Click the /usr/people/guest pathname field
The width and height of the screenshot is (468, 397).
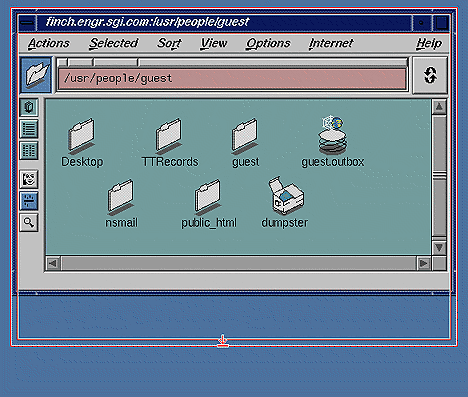232,79
